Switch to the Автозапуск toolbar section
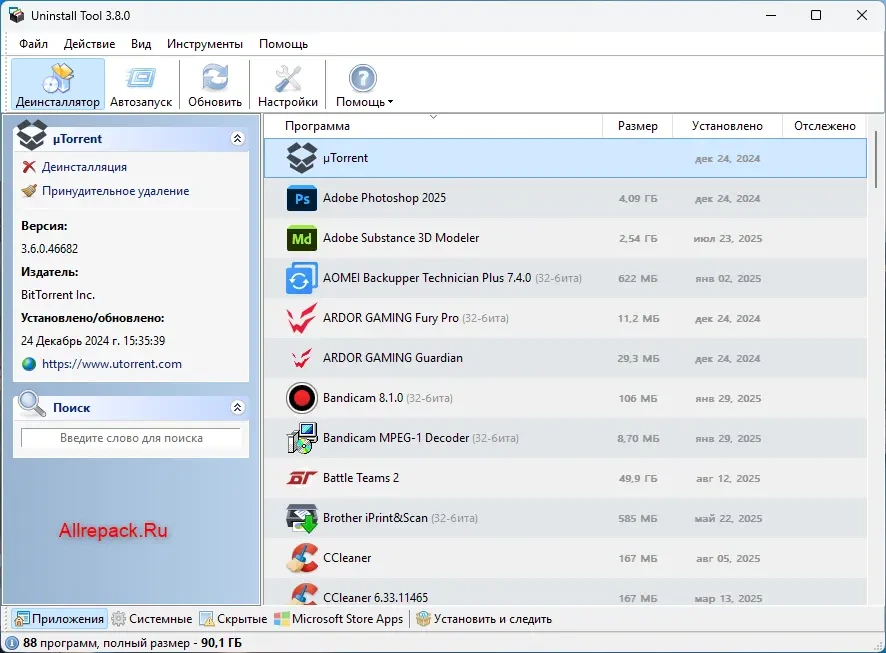Image resolution: width=886 pixels, height=653 pixels. click(x=141, y=84)
